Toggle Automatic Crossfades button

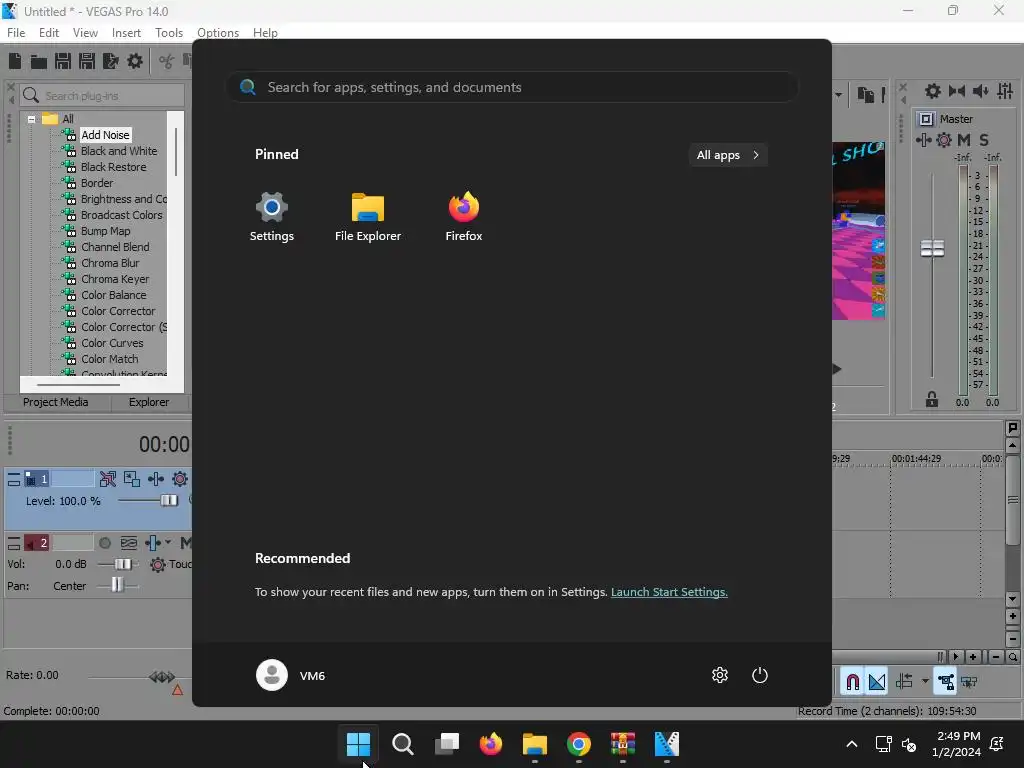(x=877, y=682)
